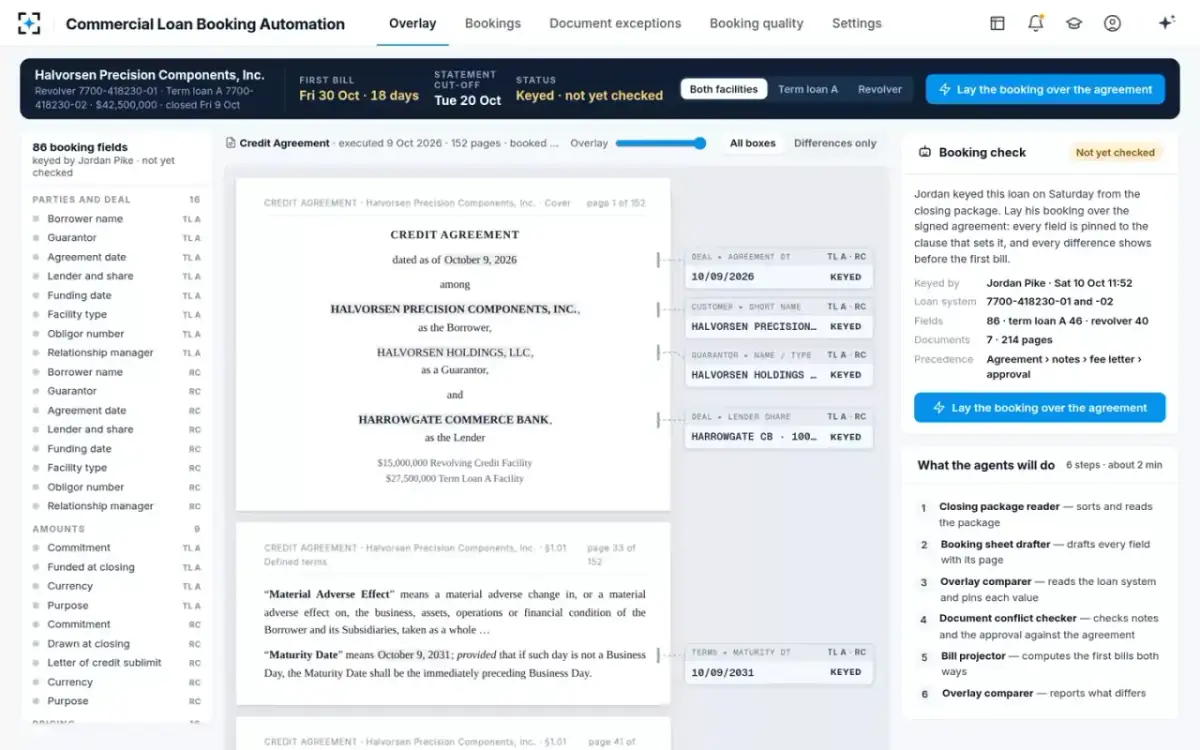Viewport: 1200px width, 750px height.
Task: Click step 2 Booking sheet drafter
Action: coord(1039,552)
